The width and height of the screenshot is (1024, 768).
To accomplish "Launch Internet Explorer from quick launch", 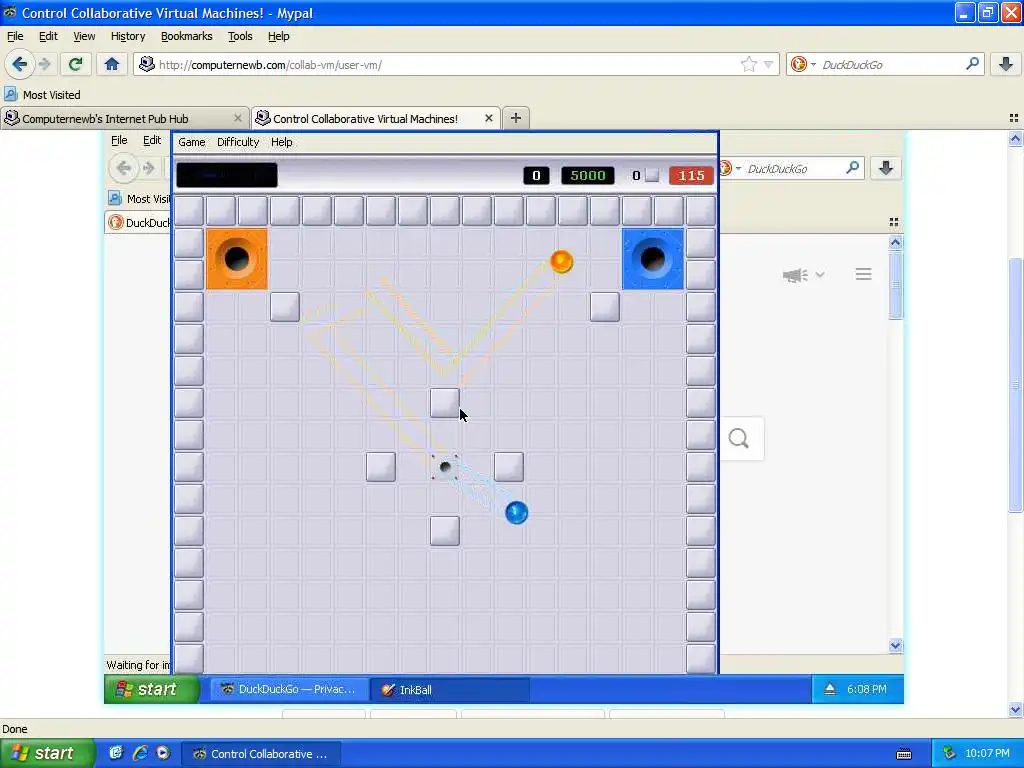I will click(x=140, y=753).
